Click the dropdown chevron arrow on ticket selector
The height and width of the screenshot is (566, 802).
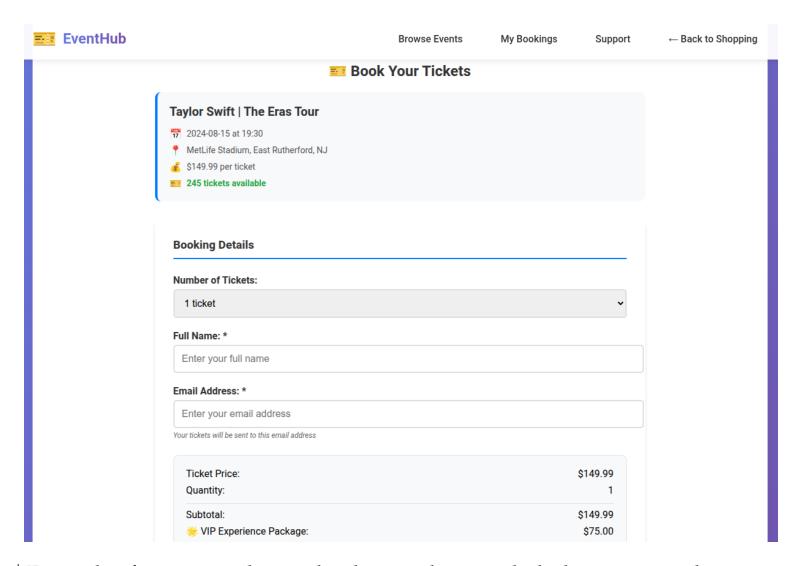coord(620,303)
